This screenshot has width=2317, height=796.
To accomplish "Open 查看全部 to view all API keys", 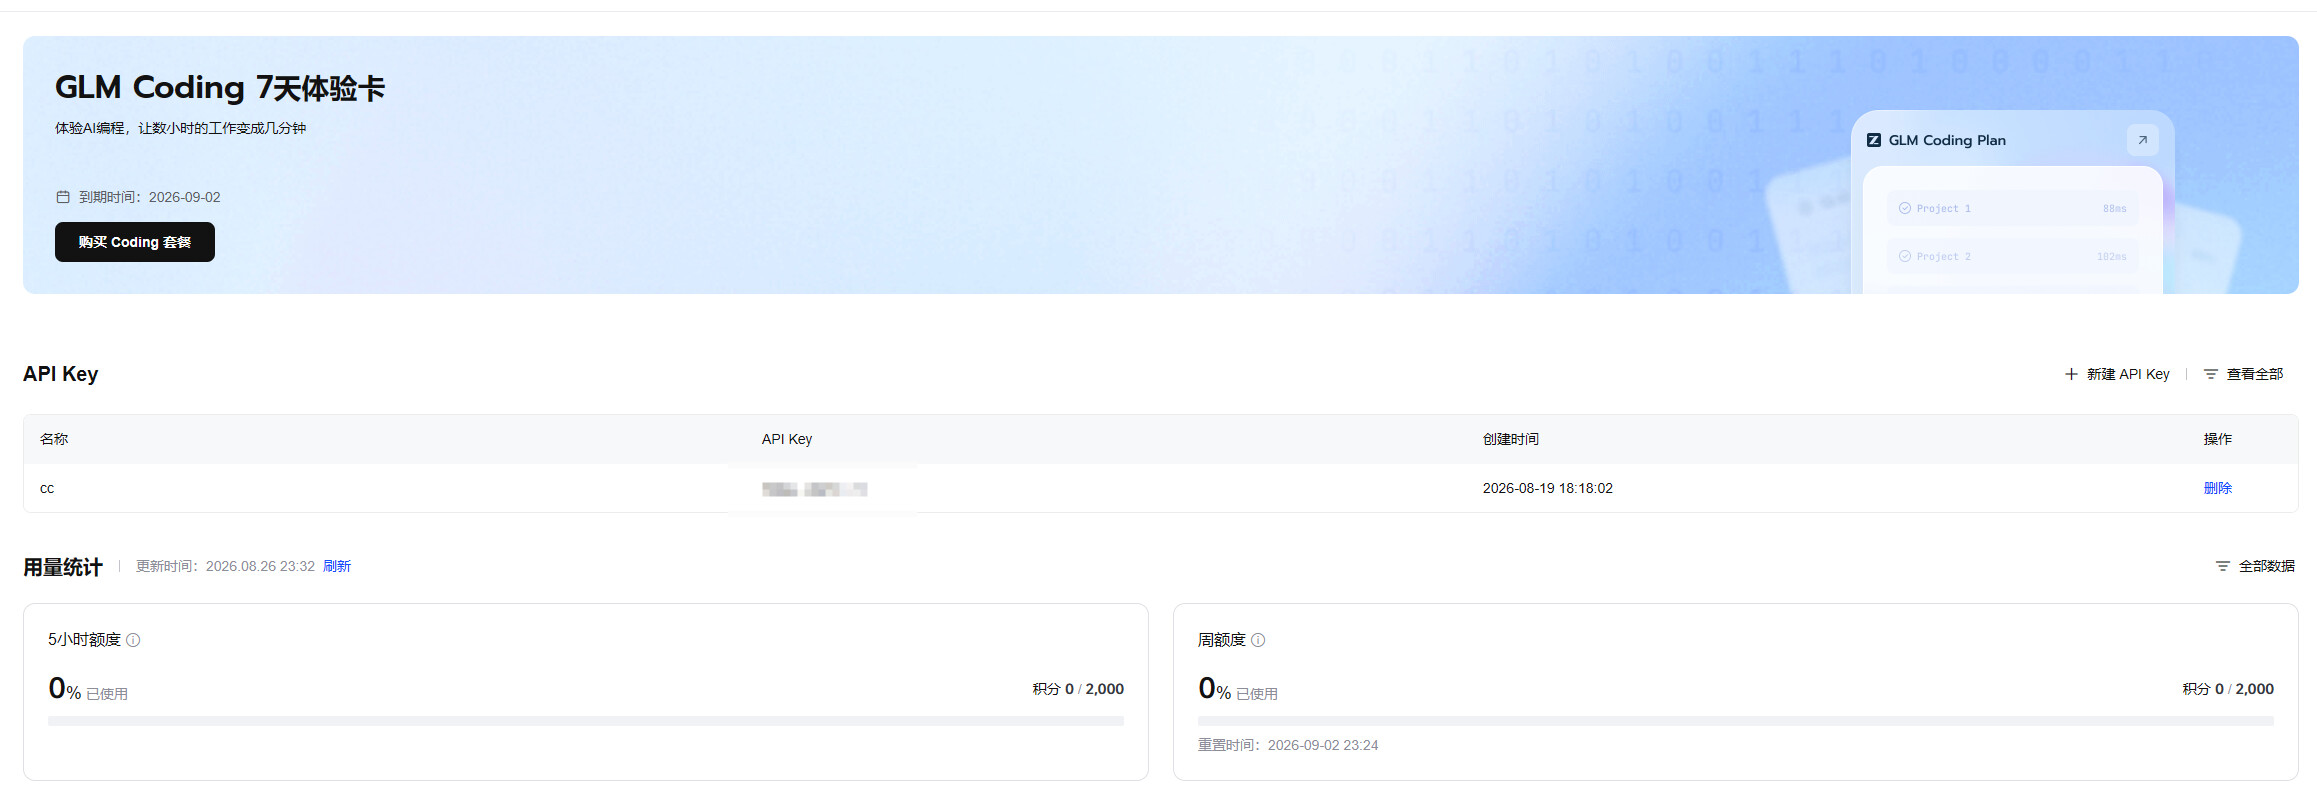I will click(2244, 374).
